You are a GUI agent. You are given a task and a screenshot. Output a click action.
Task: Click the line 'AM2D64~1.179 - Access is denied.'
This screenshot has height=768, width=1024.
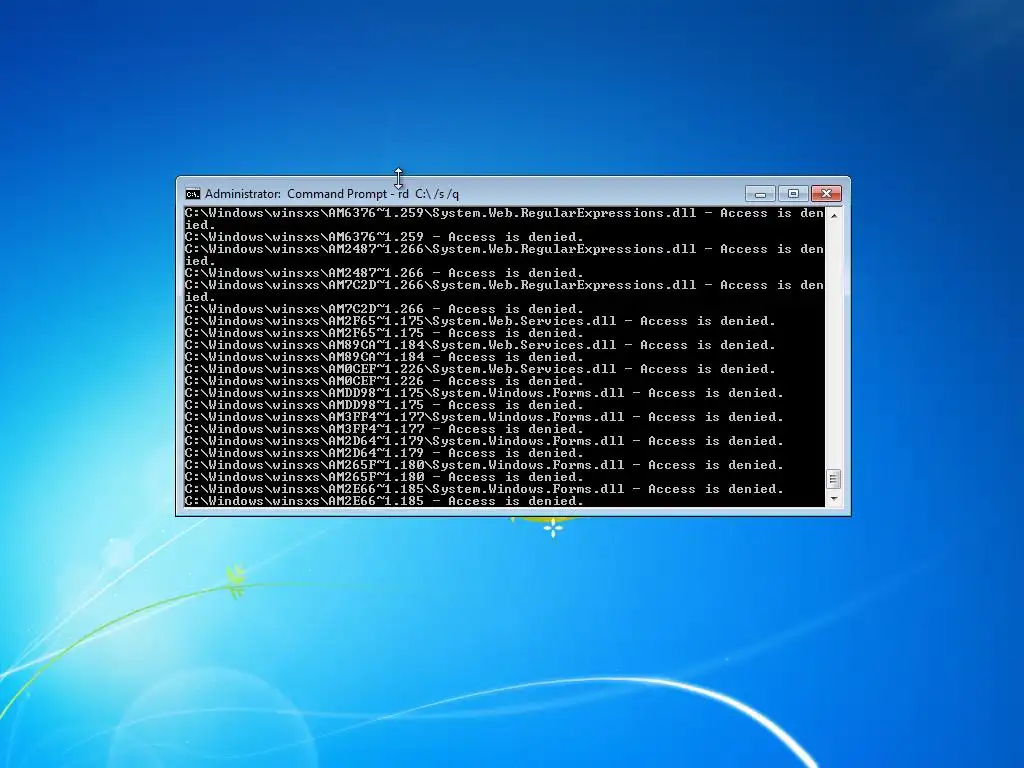point(384,453)
